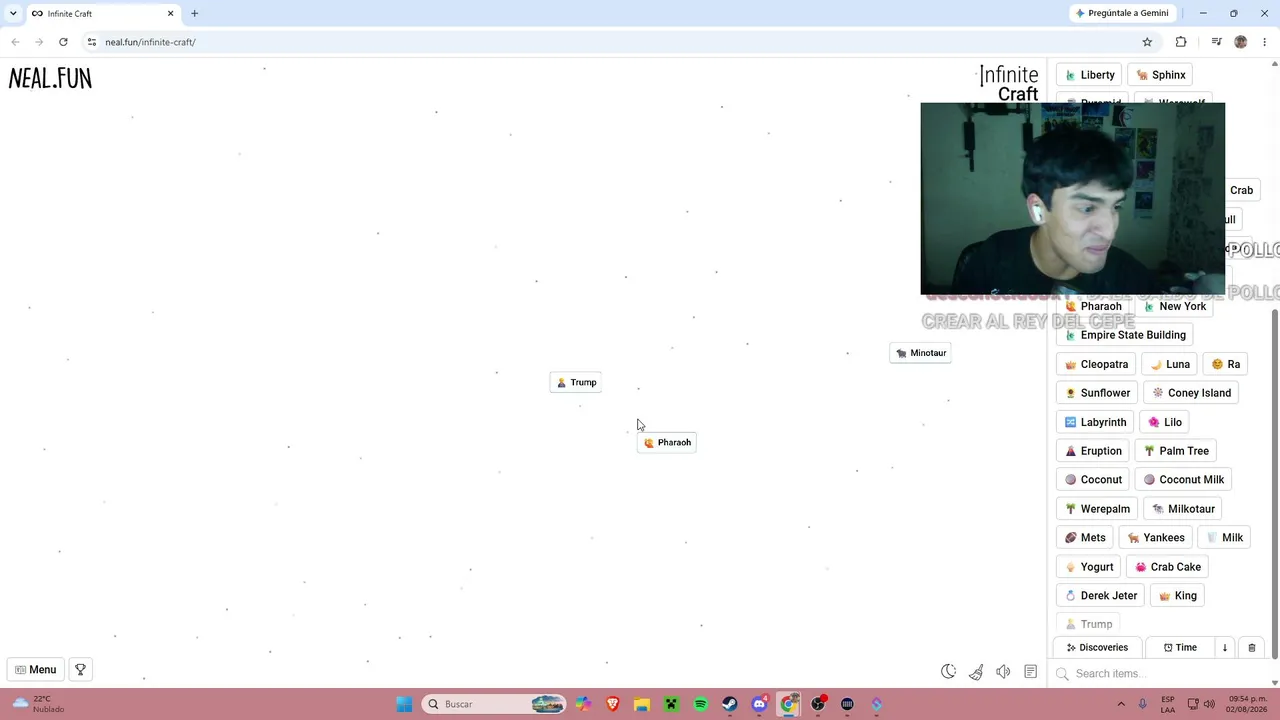Select the Mets item

(x=1085, y=538)
